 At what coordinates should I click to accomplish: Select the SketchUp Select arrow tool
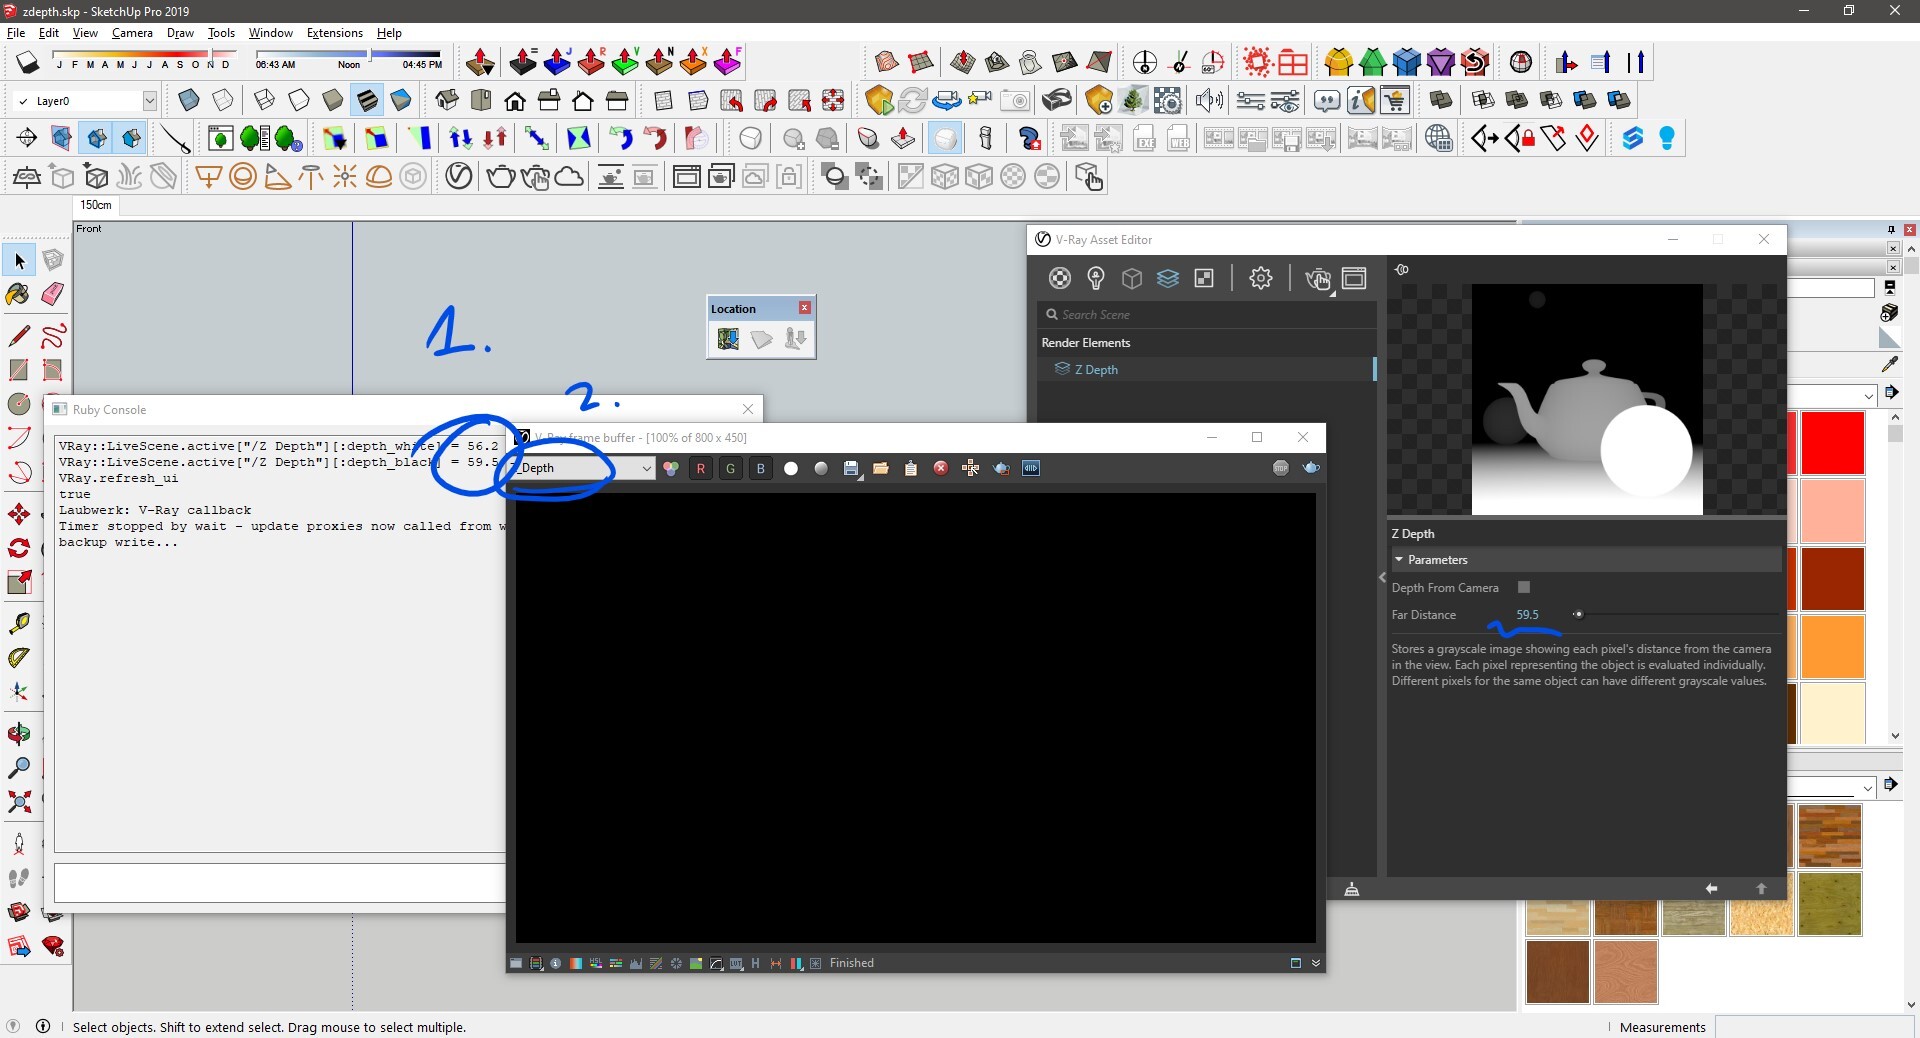tap(19, 261)
